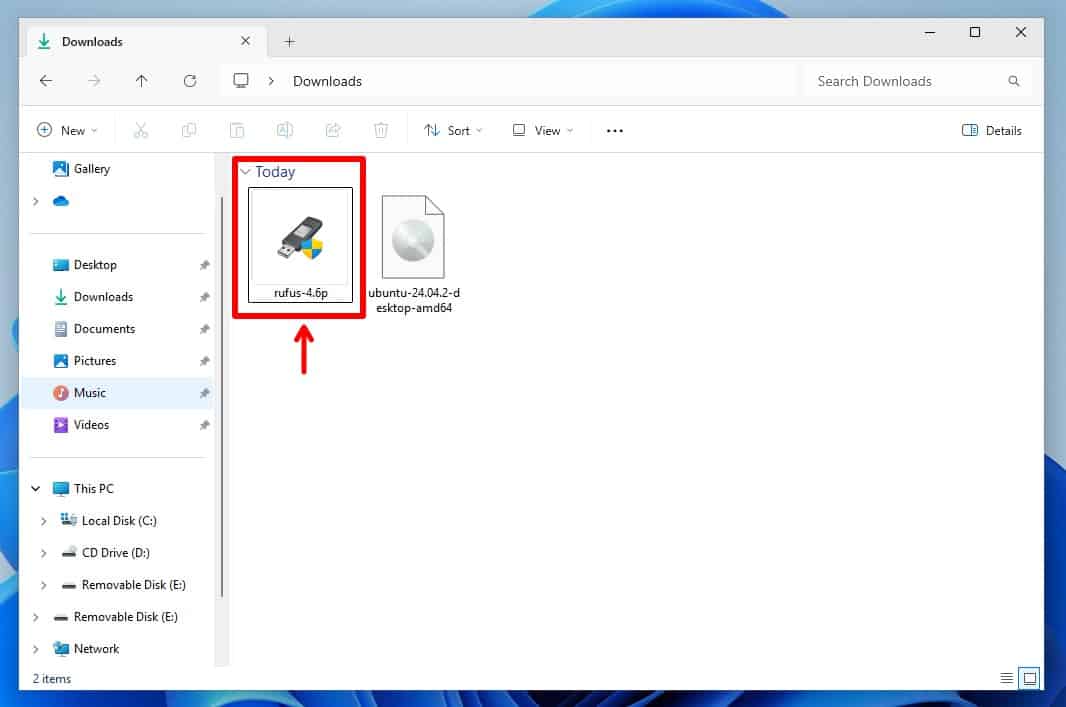Open the New menu
1066x707 pixels.
[67, 130]
